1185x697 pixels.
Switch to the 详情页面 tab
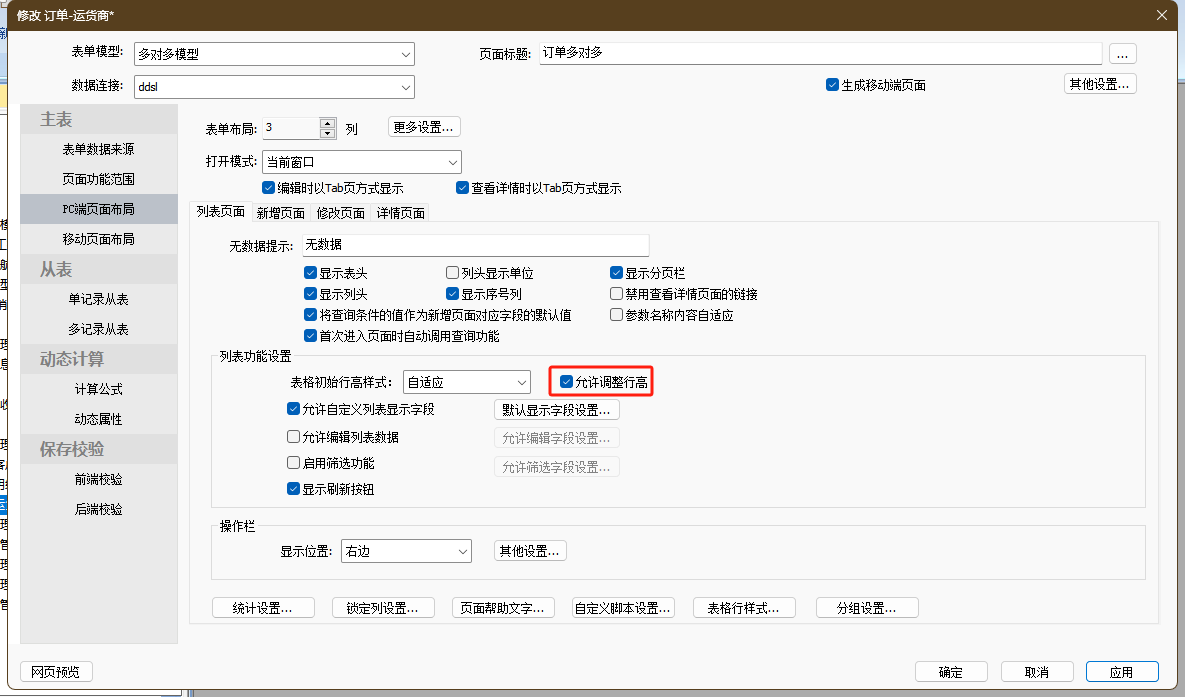click(400, 213)
